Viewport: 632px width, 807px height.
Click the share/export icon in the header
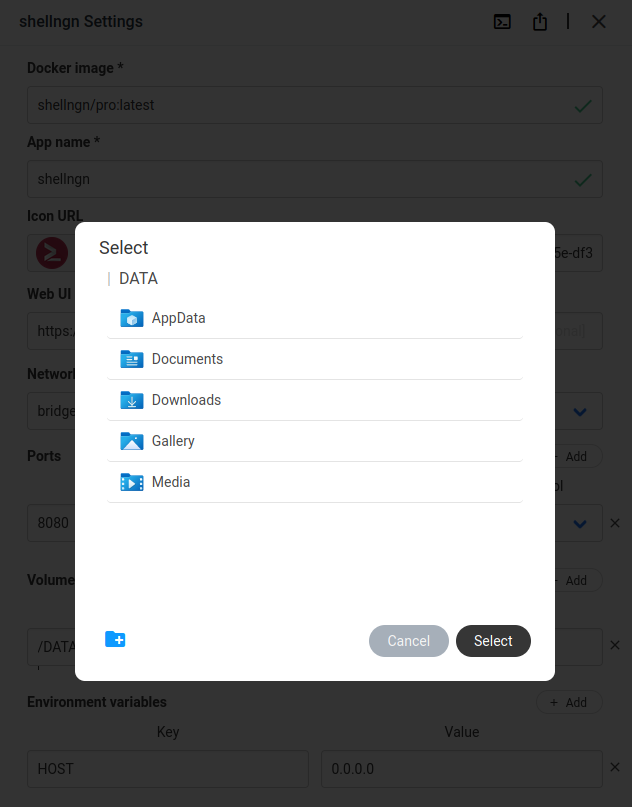[540, 21]
